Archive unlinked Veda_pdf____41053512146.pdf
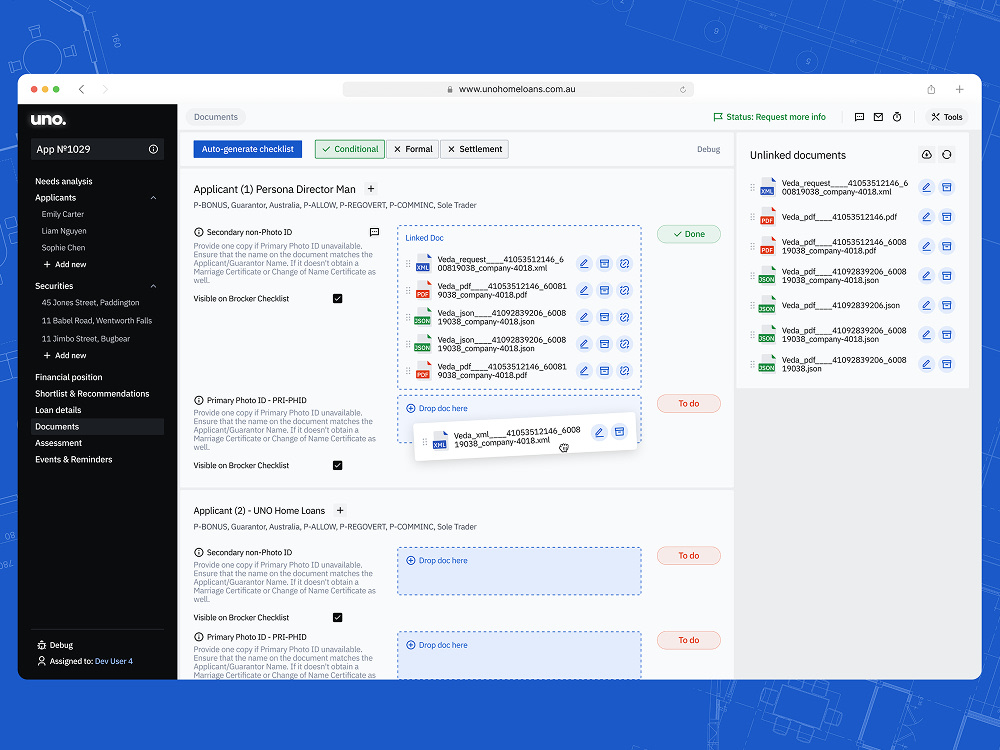The image size is (1000, 750). pyautogui.click(x=946, y=217)
